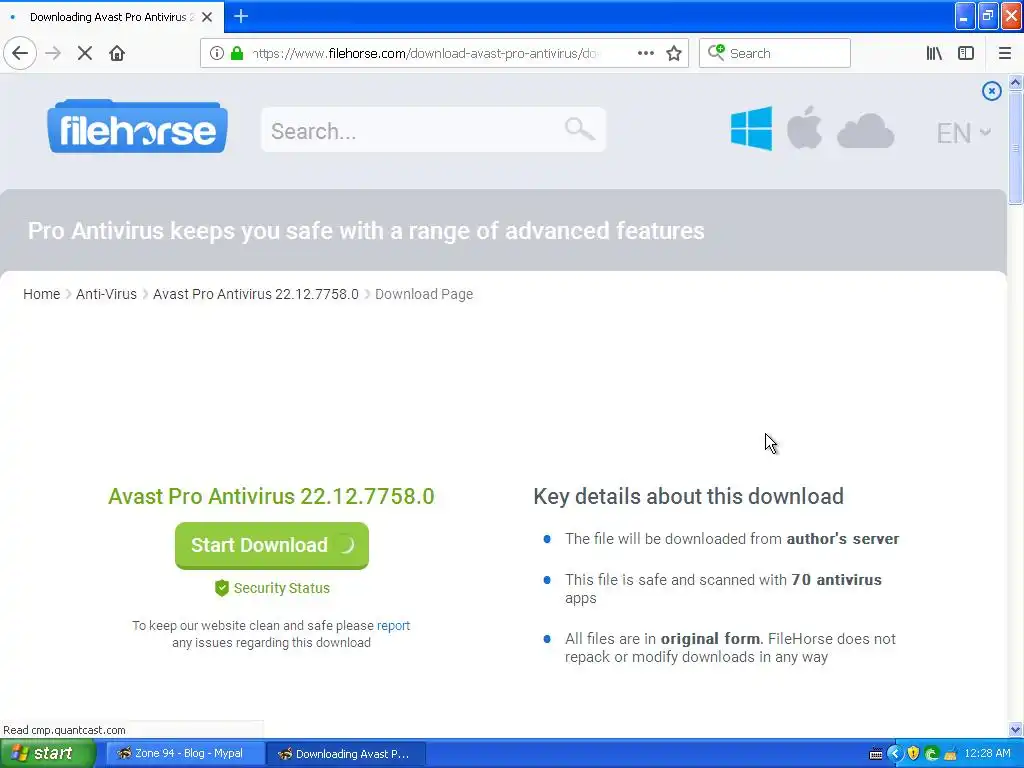Switch to Zone 94 - Blog - Mypal taskbar item
Image resolution: width=1024 pixels, height=768 pixels.
[186, 754]
